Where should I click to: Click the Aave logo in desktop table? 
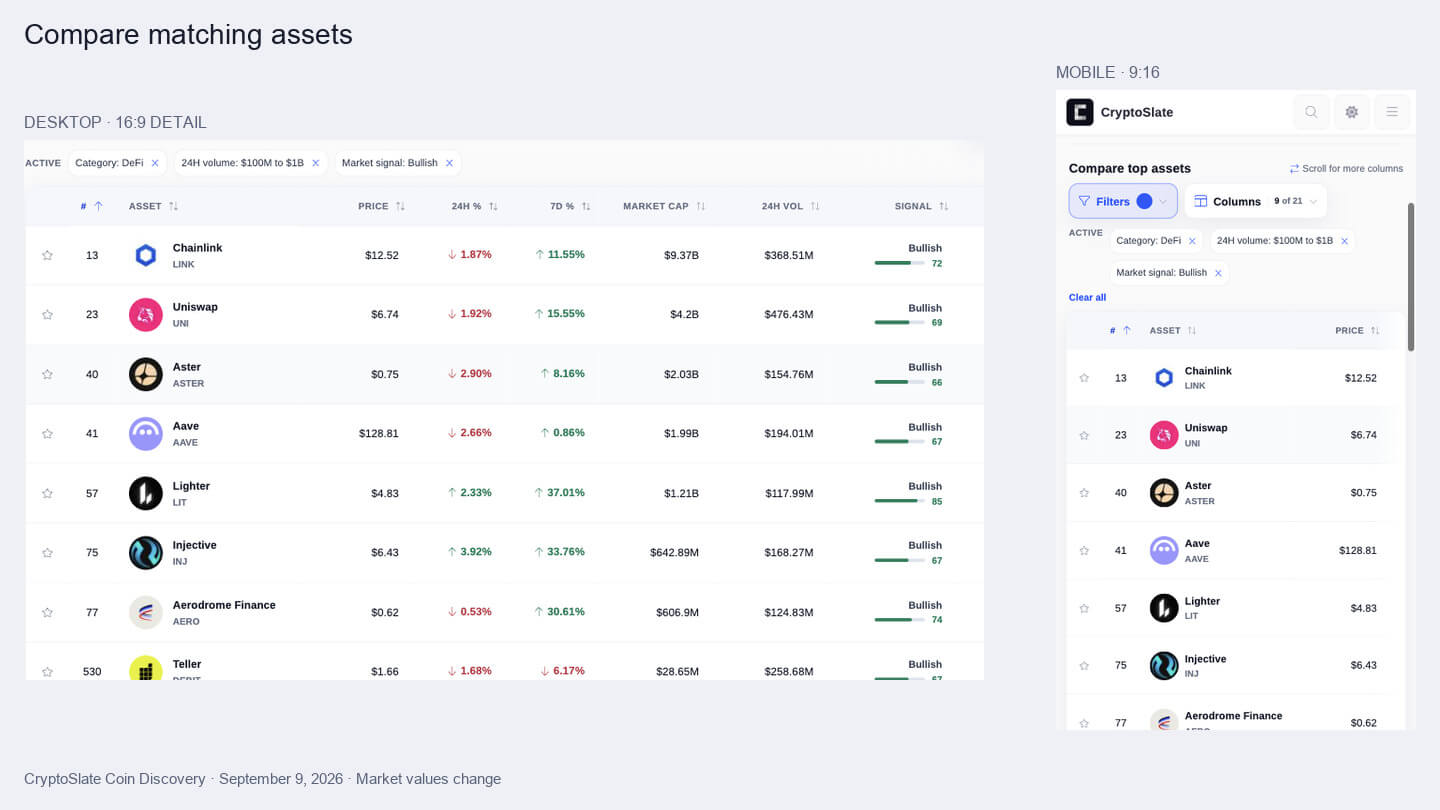(146, 434)
